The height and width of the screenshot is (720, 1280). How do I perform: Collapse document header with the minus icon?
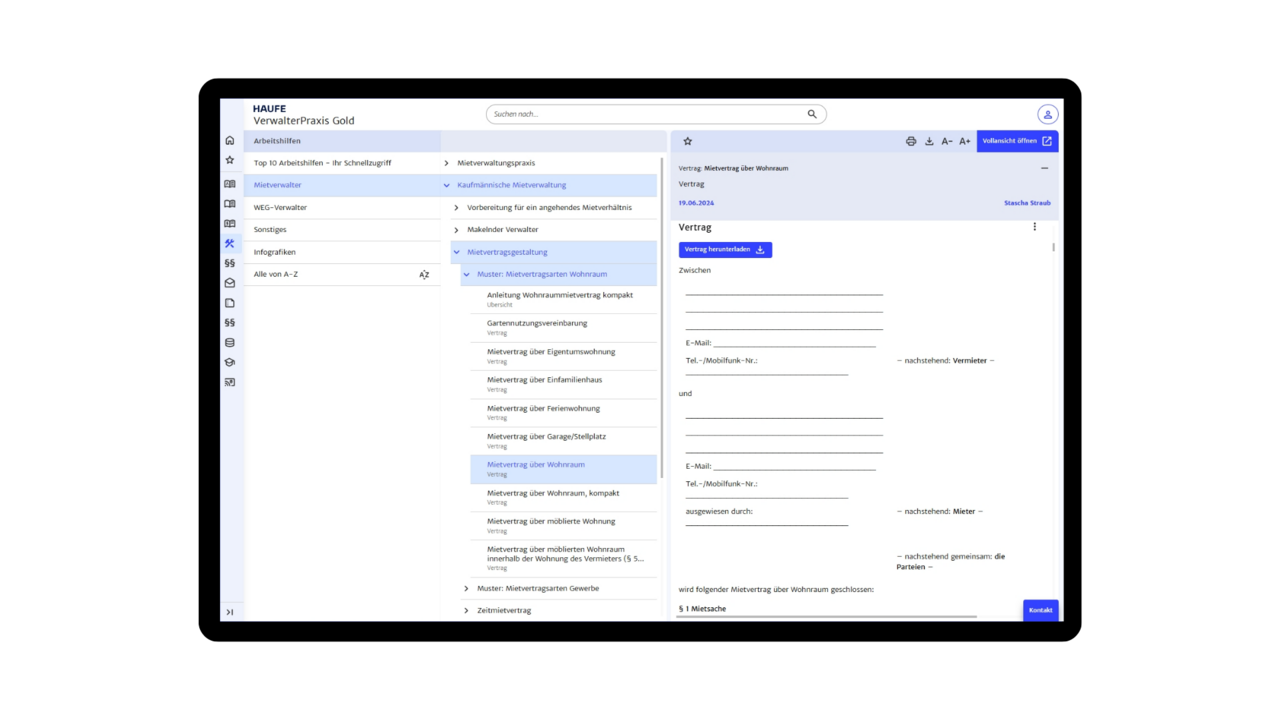(x=1044, y=168)
